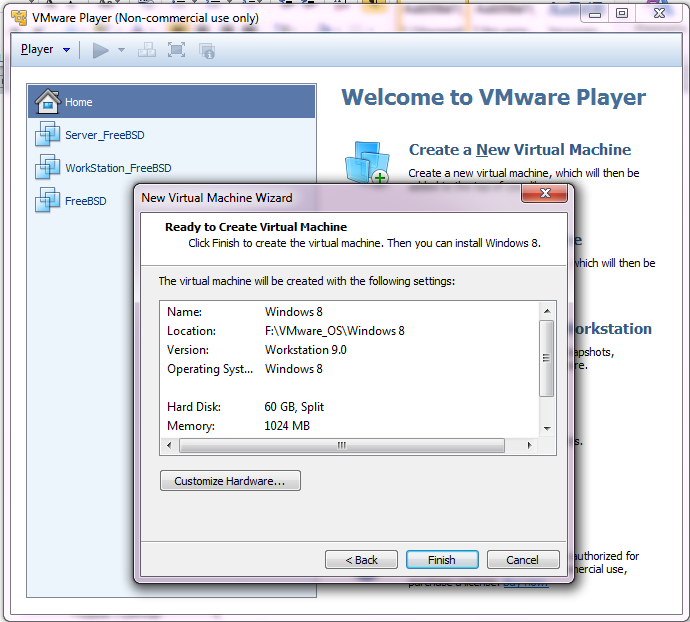Click the Server_FreeBSD VM icon
This screenshot has width=690, height=622.
(47, 134)
